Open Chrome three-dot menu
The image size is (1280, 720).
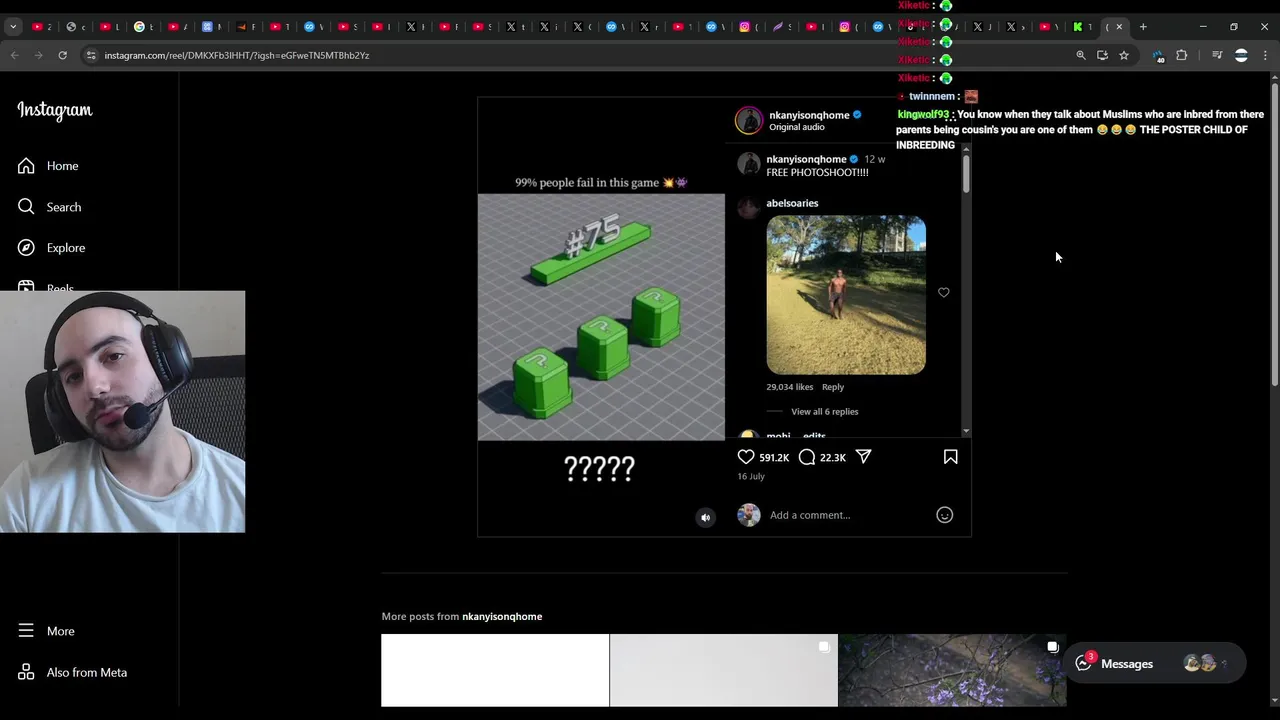tap(1265, 55)
